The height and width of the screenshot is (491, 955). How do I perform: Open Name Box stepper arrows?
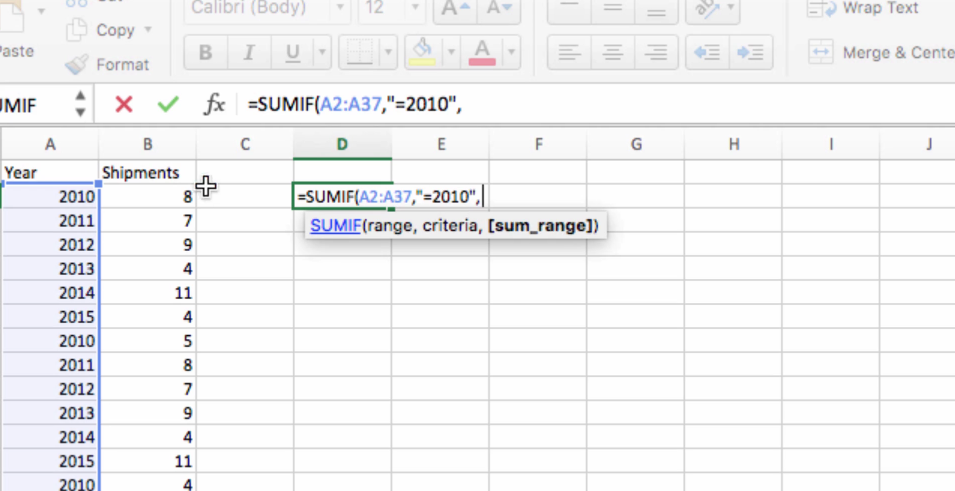coord(80,104)
